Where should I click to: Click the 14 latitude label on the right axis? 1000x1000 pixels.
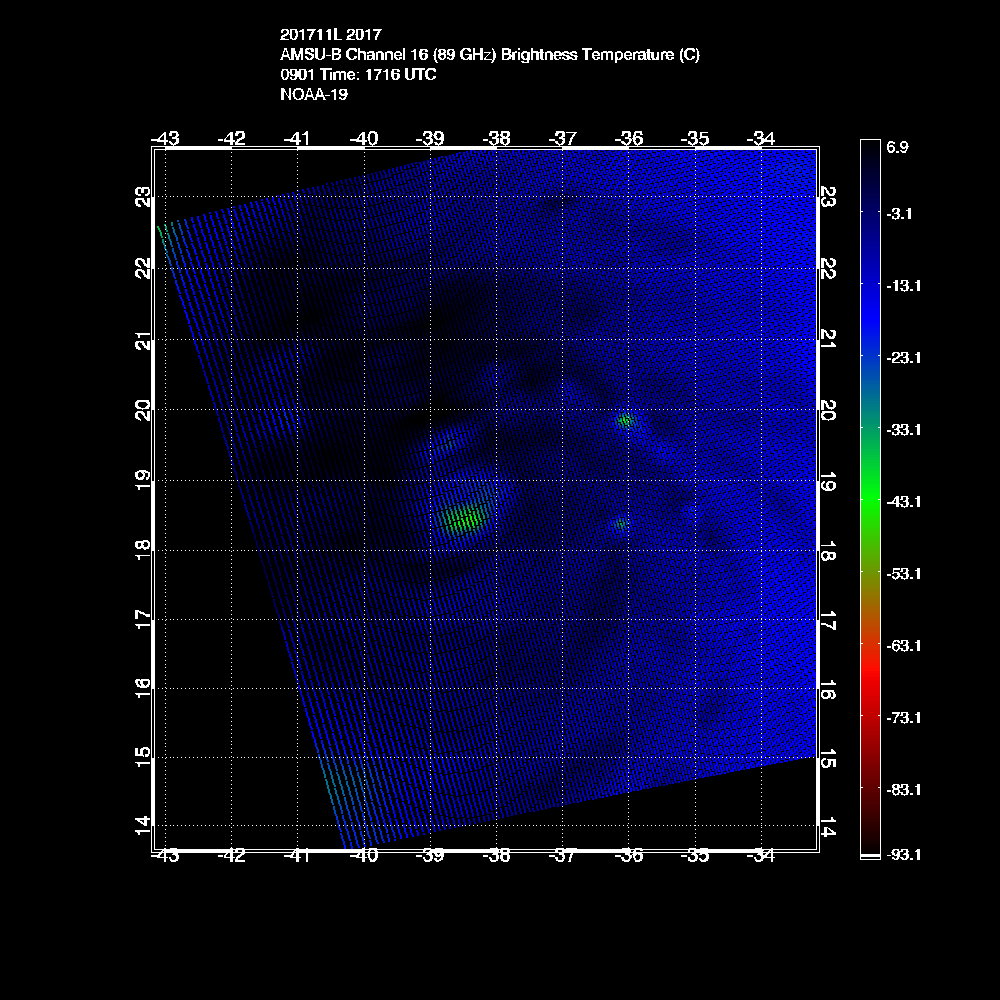(x=826, y=828)
